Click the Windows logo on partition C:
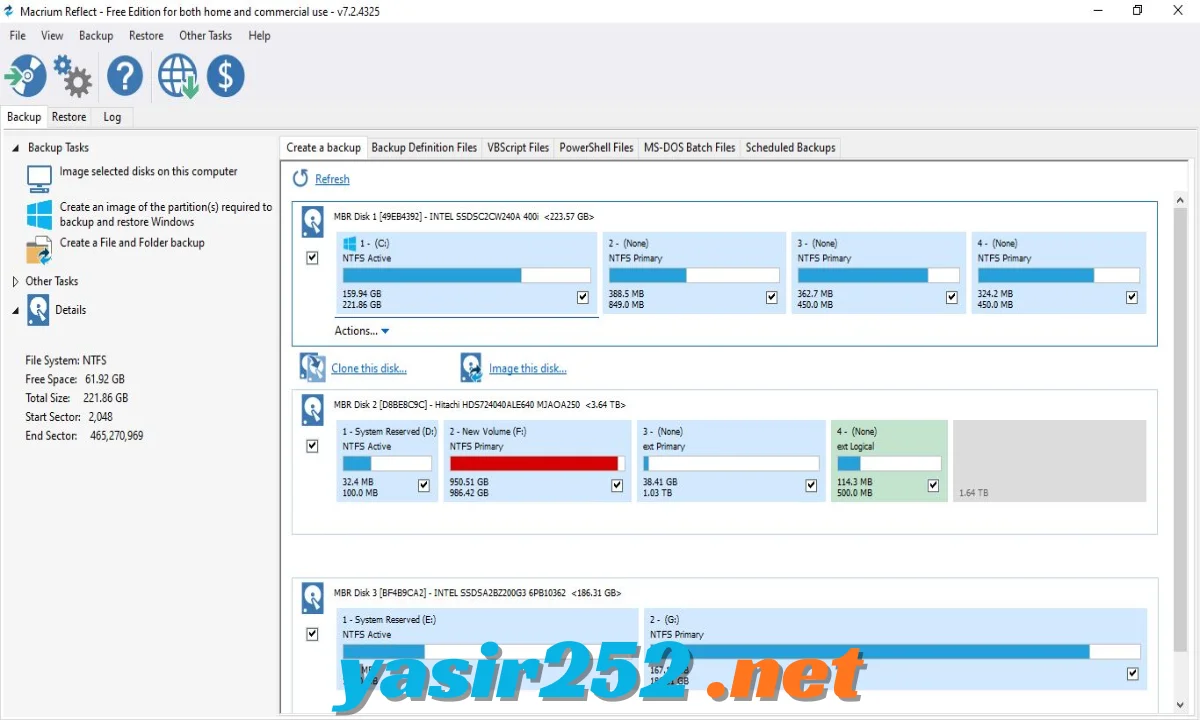Viewport: 1200px width, 720px height. tap(350, 243)
